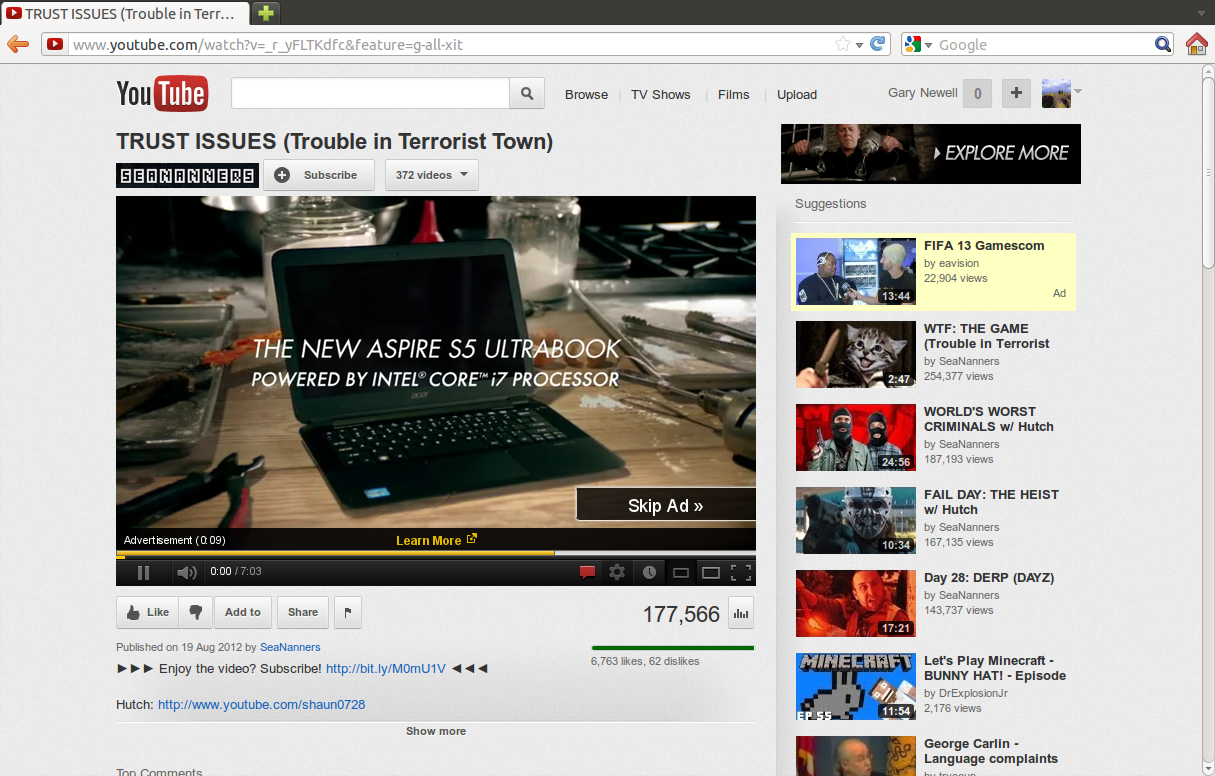
Task: Open the Day 28: DERP (DAYZ) thumbnail
Action: pyautogui.click(x=856, y=603)
